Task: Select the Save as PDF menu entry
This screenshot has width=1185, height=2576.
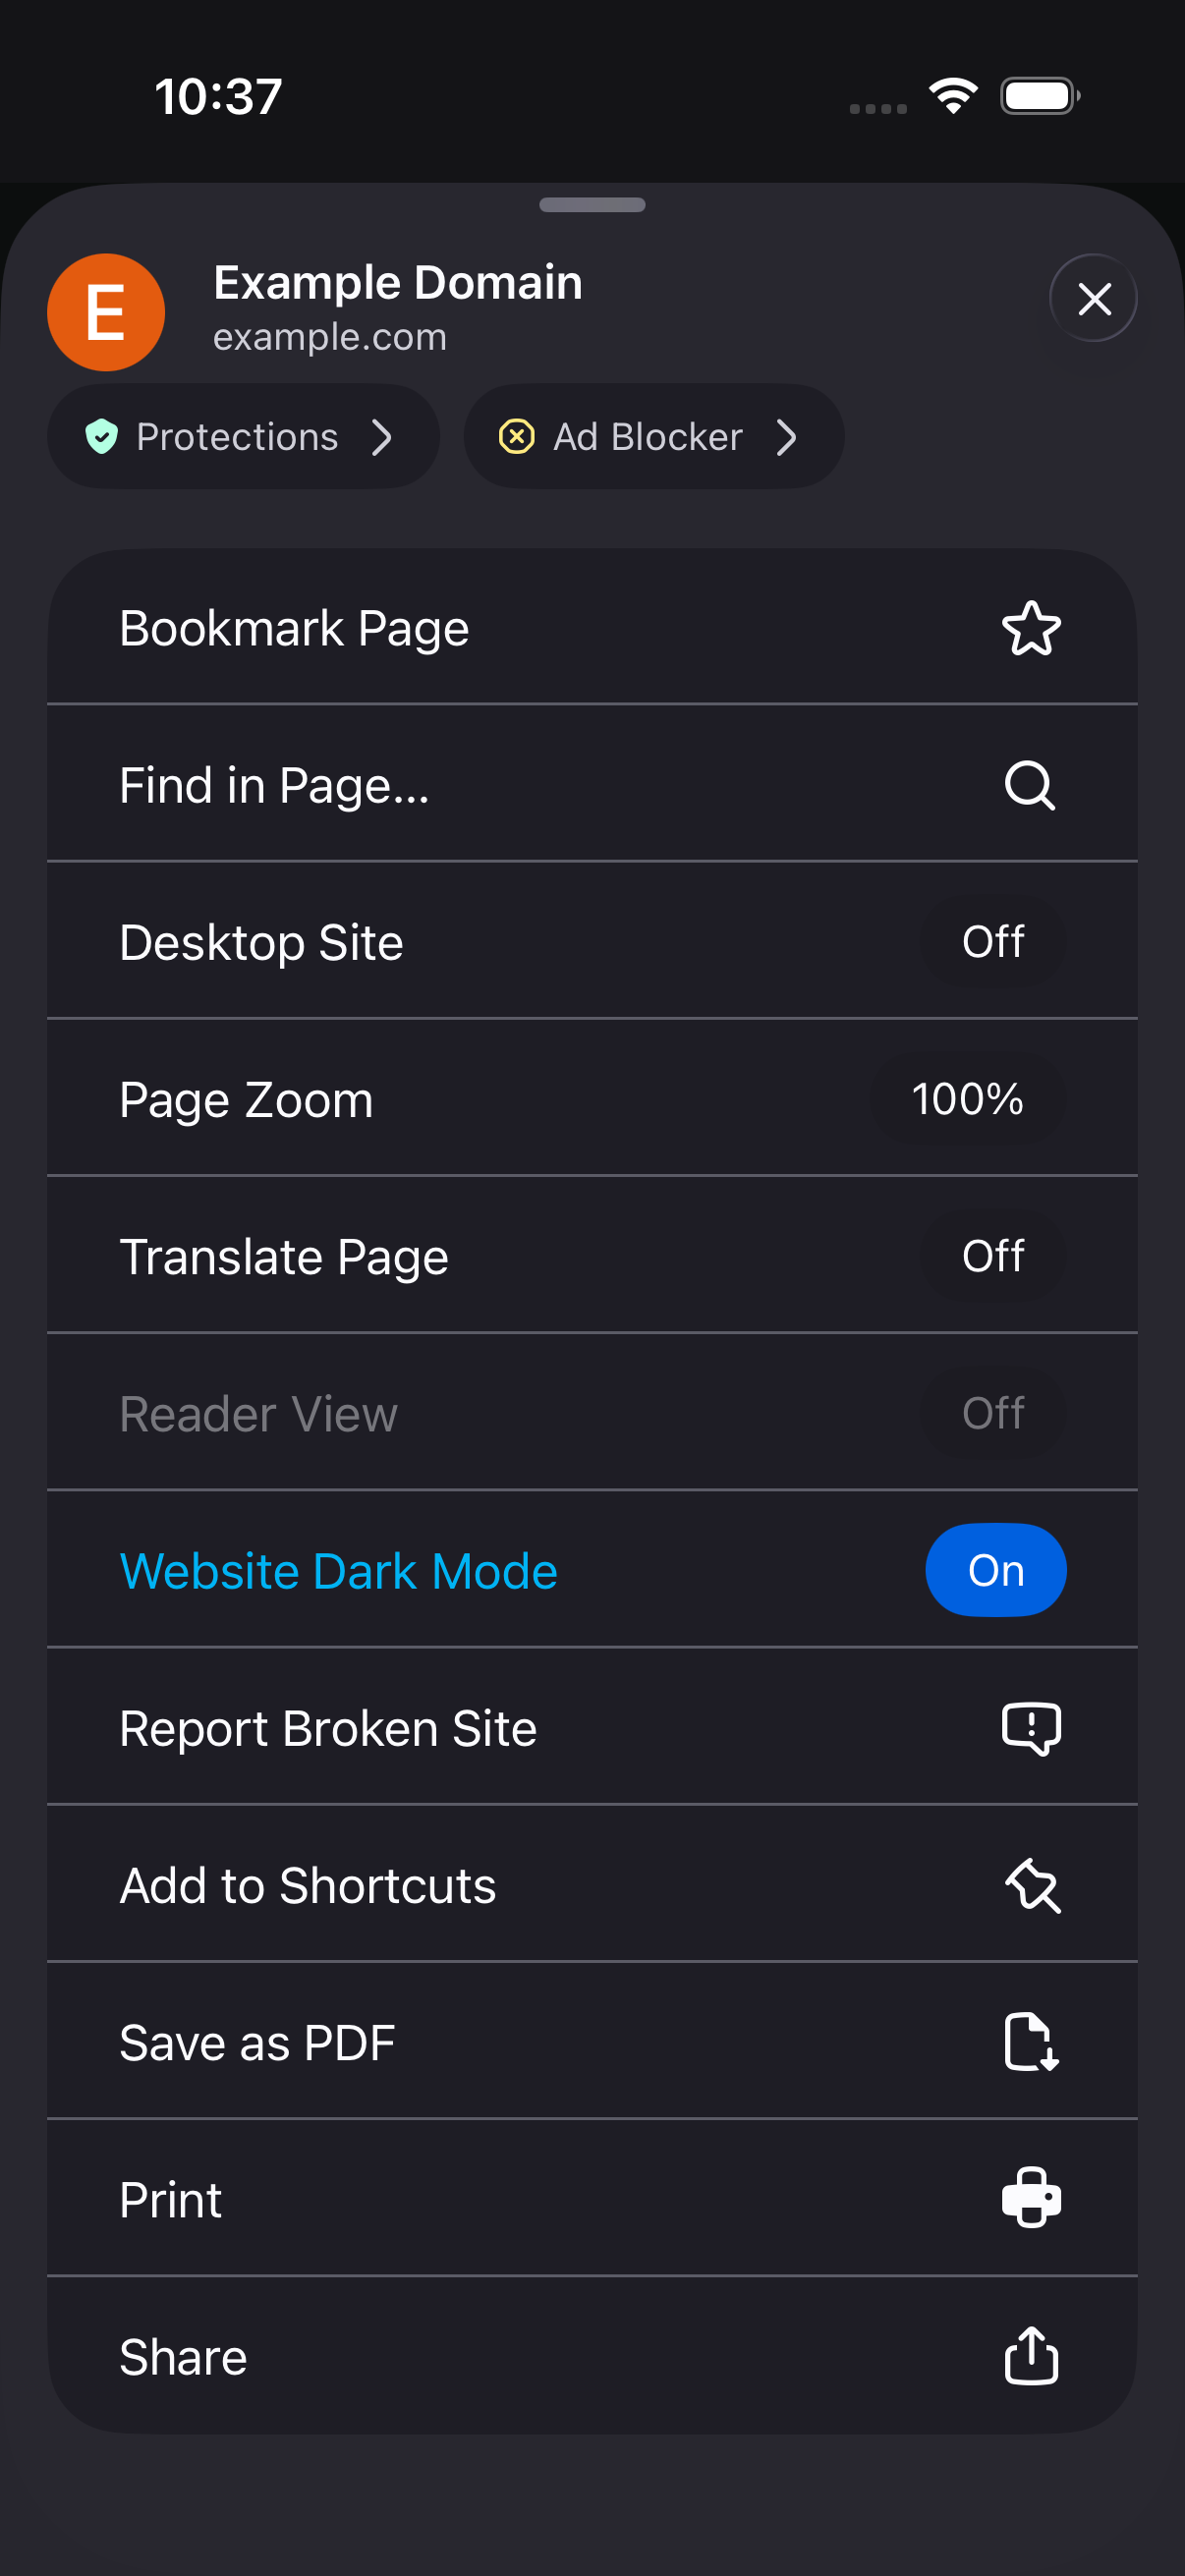Action: pyautogui.click(x=592, y=2042)
